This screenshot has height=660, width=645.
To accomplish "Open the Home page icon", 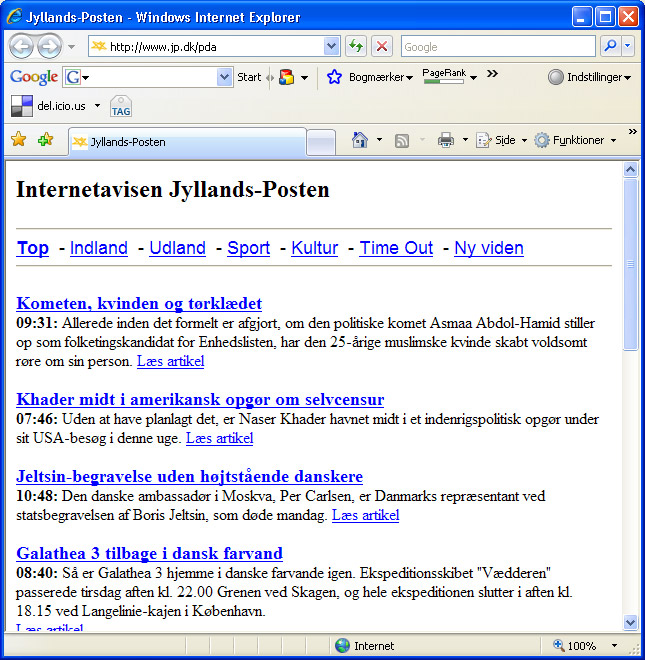I will (360, 140).
